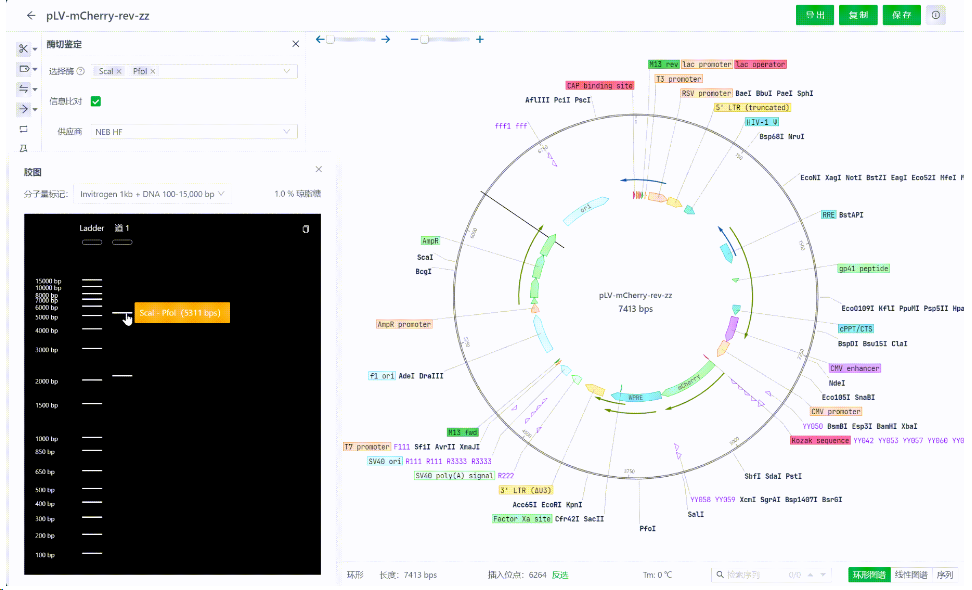Image resolution: width=972 pixels, height=590 pixels.
Task: Select the mCherry feature arrow on map
Action: click(689, 381)
